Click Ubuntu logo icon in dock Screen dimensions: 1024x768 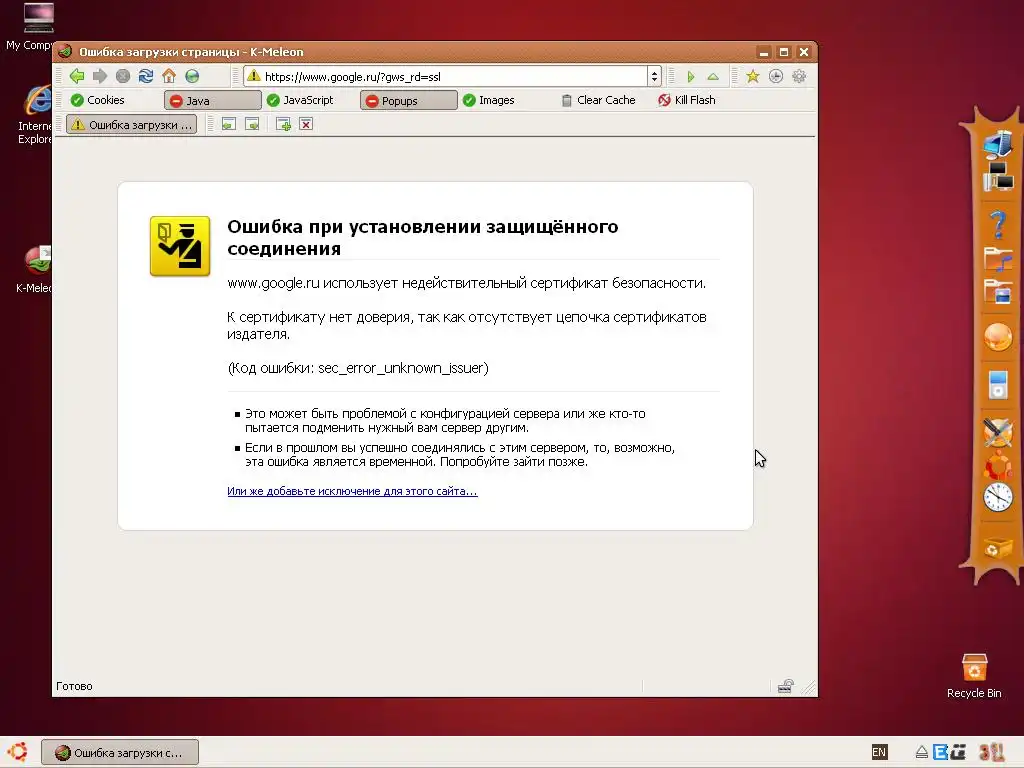point(998,465)
